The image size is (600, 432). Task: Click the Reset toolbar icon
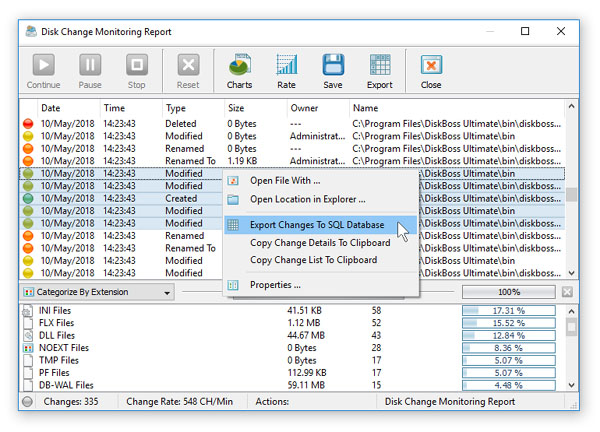pyautogui.click(x=188, y=65)
